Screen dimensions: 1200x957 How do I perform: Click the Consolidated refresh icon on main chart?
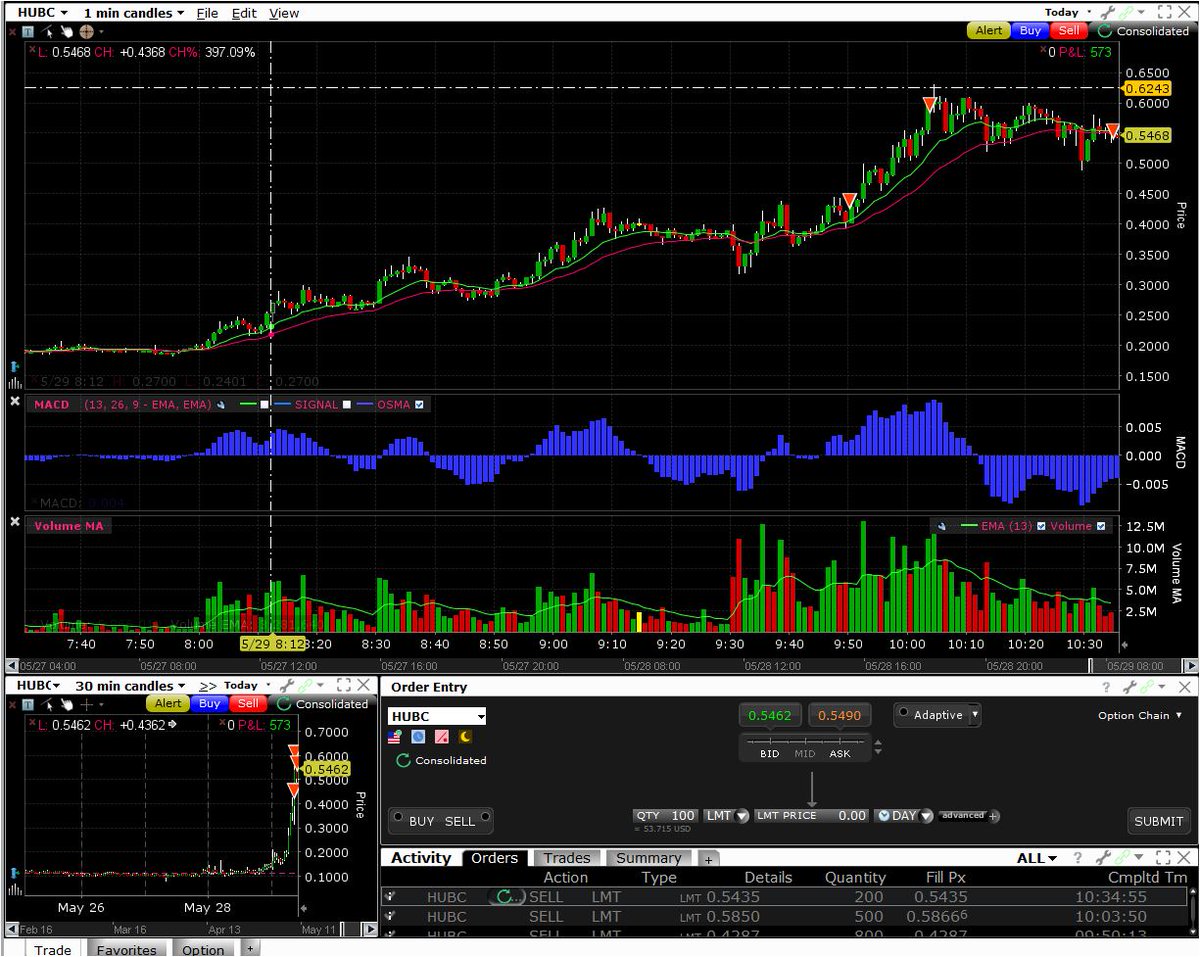tap(1103, 31)
